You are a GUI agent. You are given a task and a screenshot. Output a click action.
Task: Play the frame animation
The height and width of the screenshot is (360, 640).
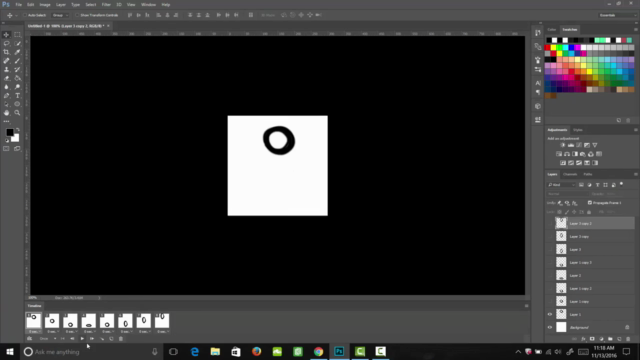click(x=82, y=339)
